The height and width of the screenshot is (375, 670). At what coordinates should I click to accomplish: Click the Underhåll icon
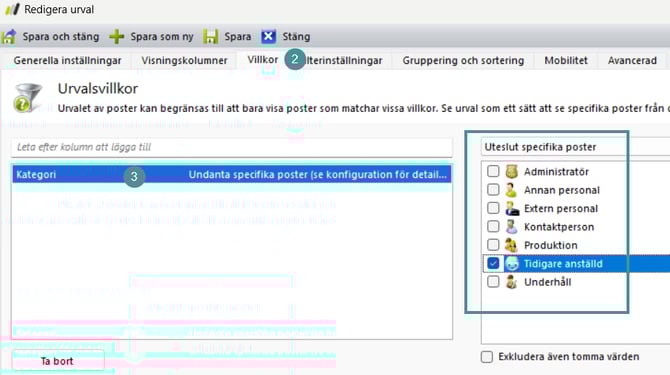(511, 282)
